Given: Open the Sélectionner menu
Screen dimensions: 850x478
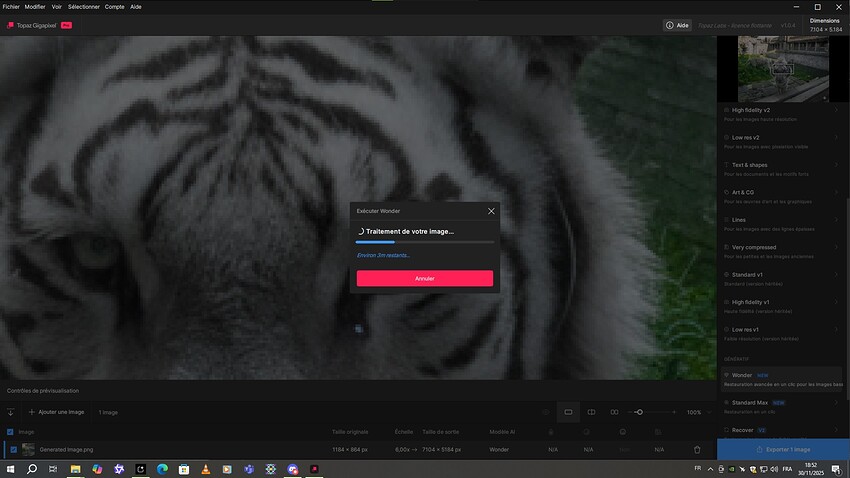Looking at the screenshot, I should point(84,6).
